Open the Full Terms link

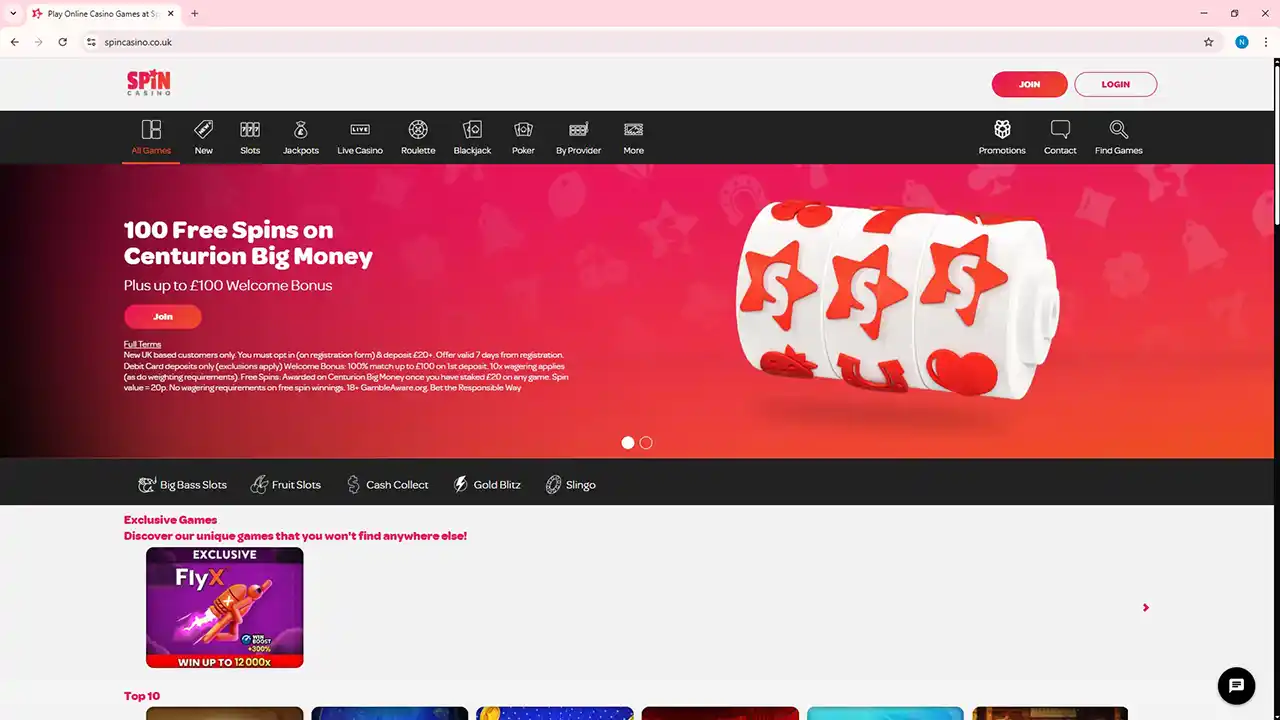pyautogui.click(x=142, y=345)
